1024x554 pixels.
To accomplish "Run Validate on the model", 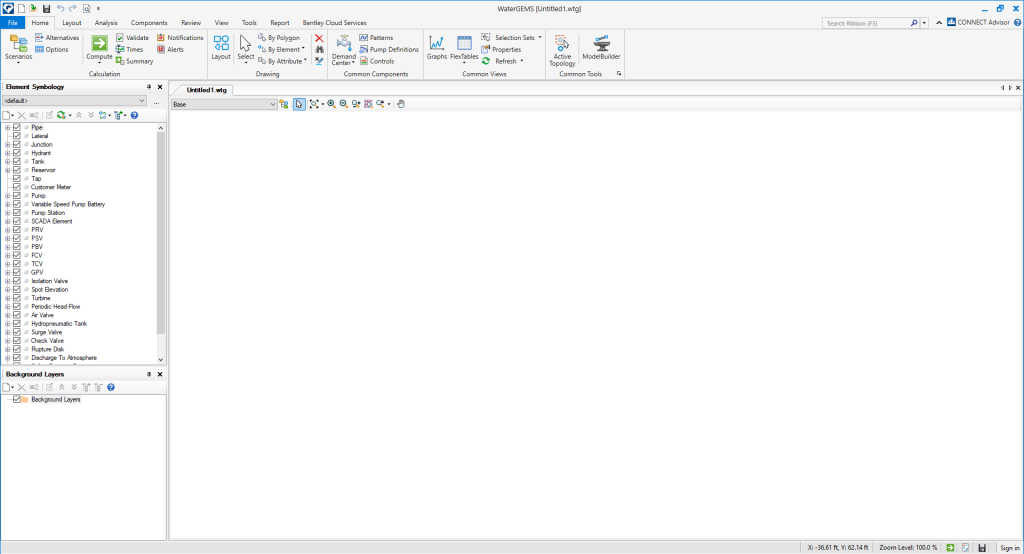I will pos(133,38).
